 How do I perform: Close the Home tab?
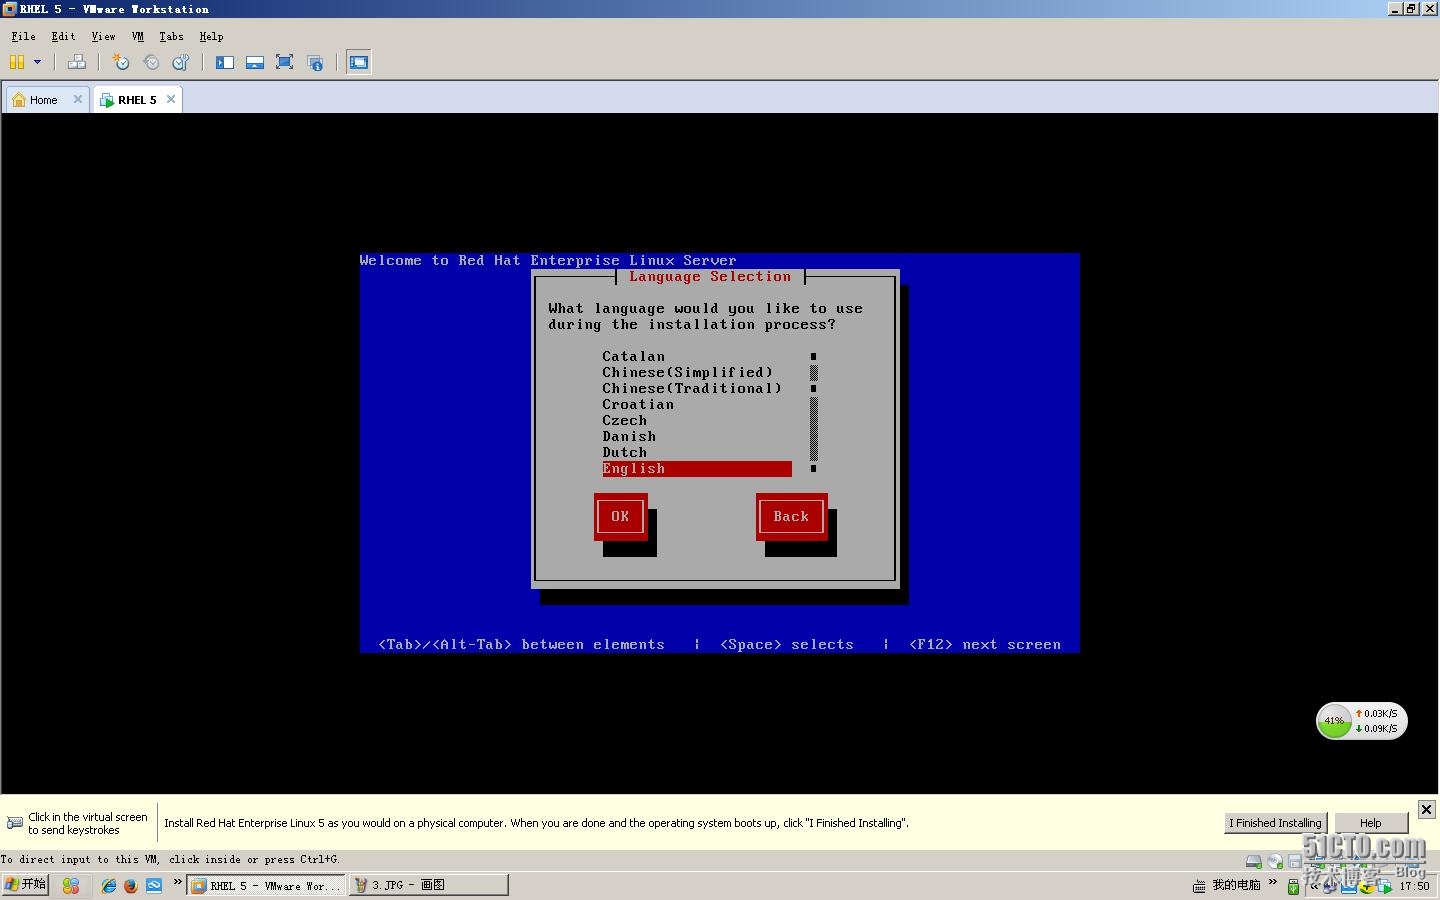pyautogui.click(x=78, y=99)
